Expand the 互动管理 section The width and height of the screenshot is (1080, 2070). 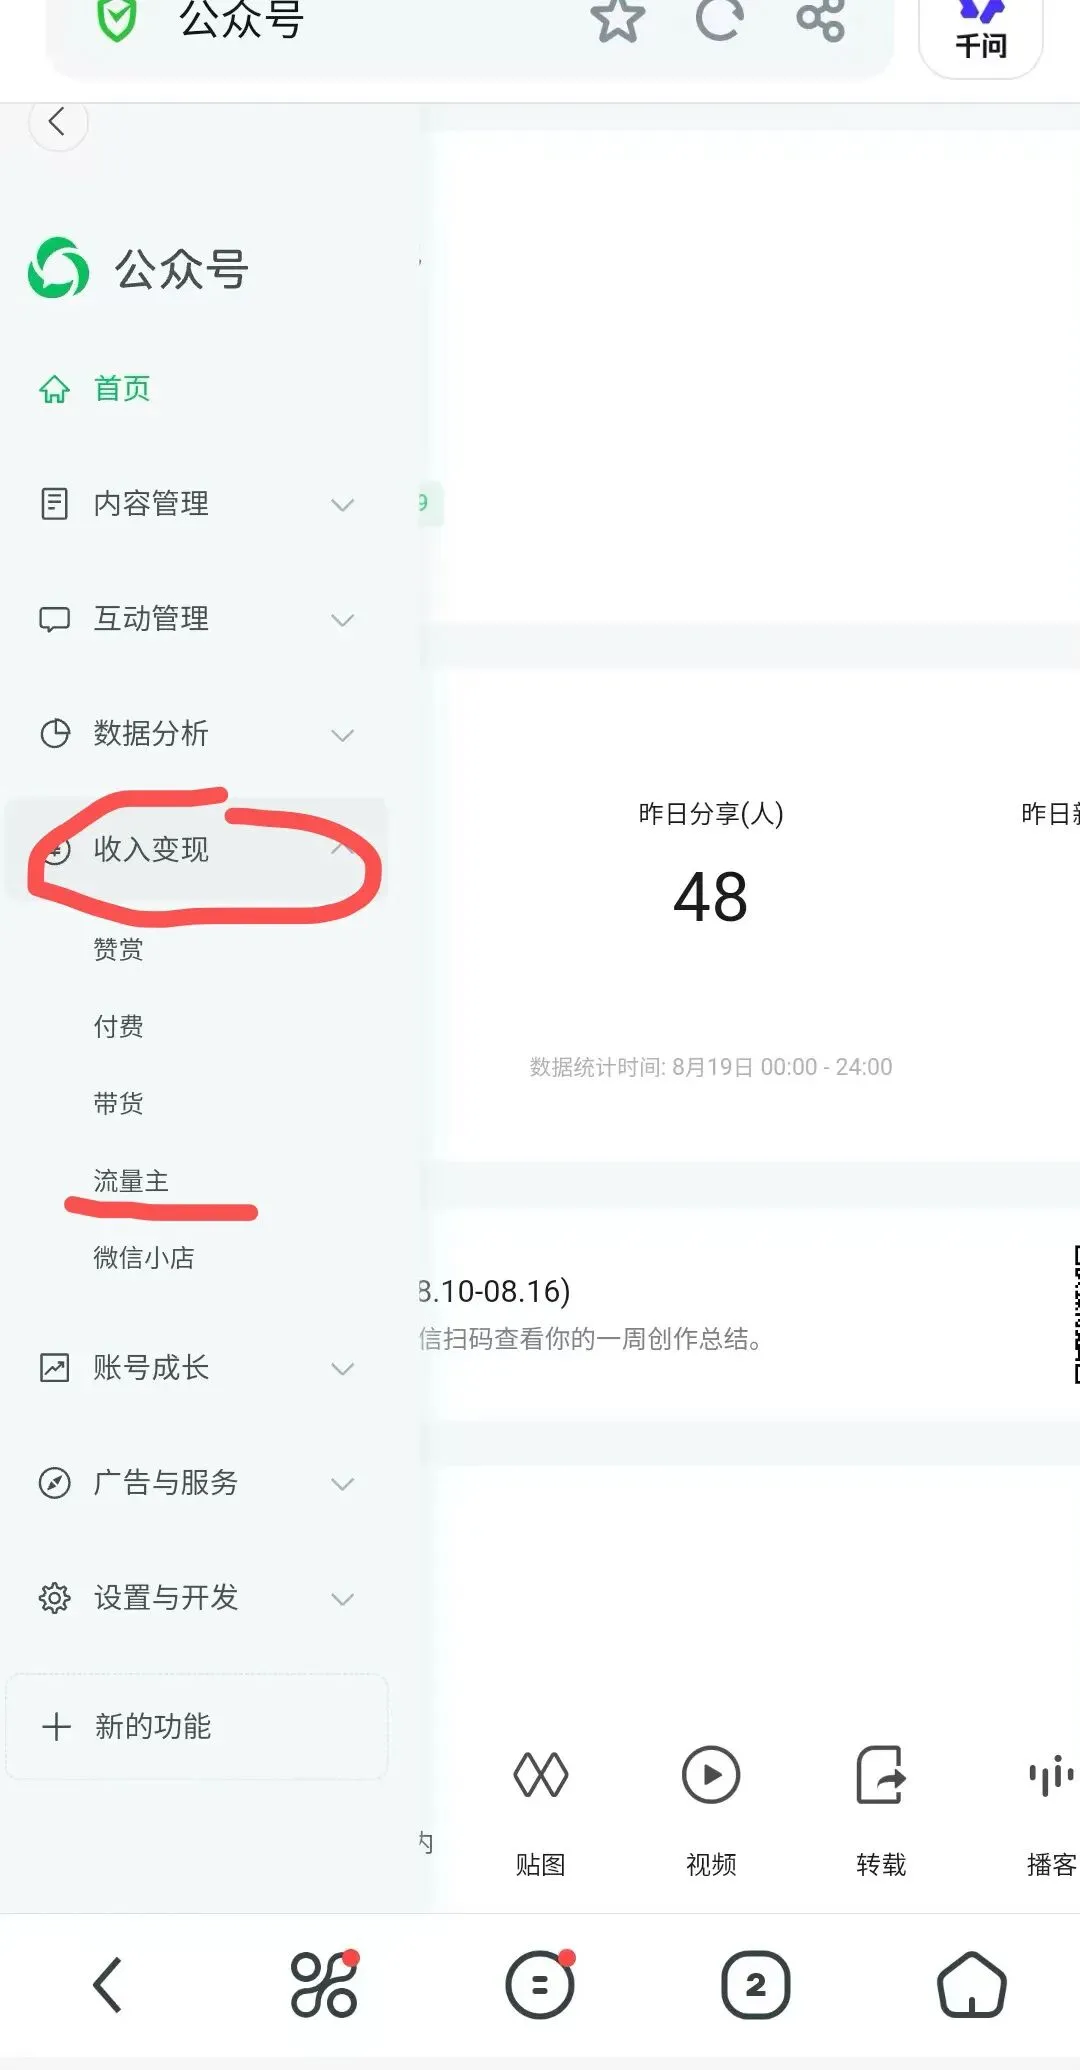pos(196,619)
